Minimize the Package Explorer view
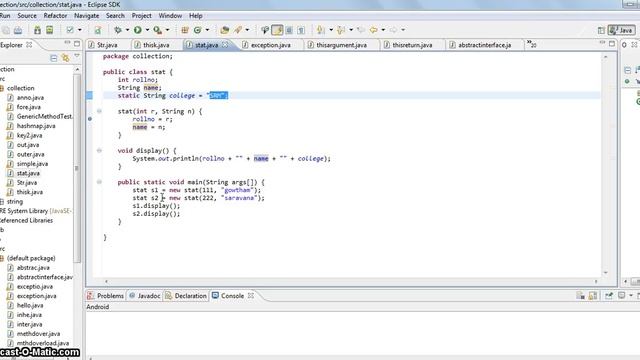 (67, 43)
